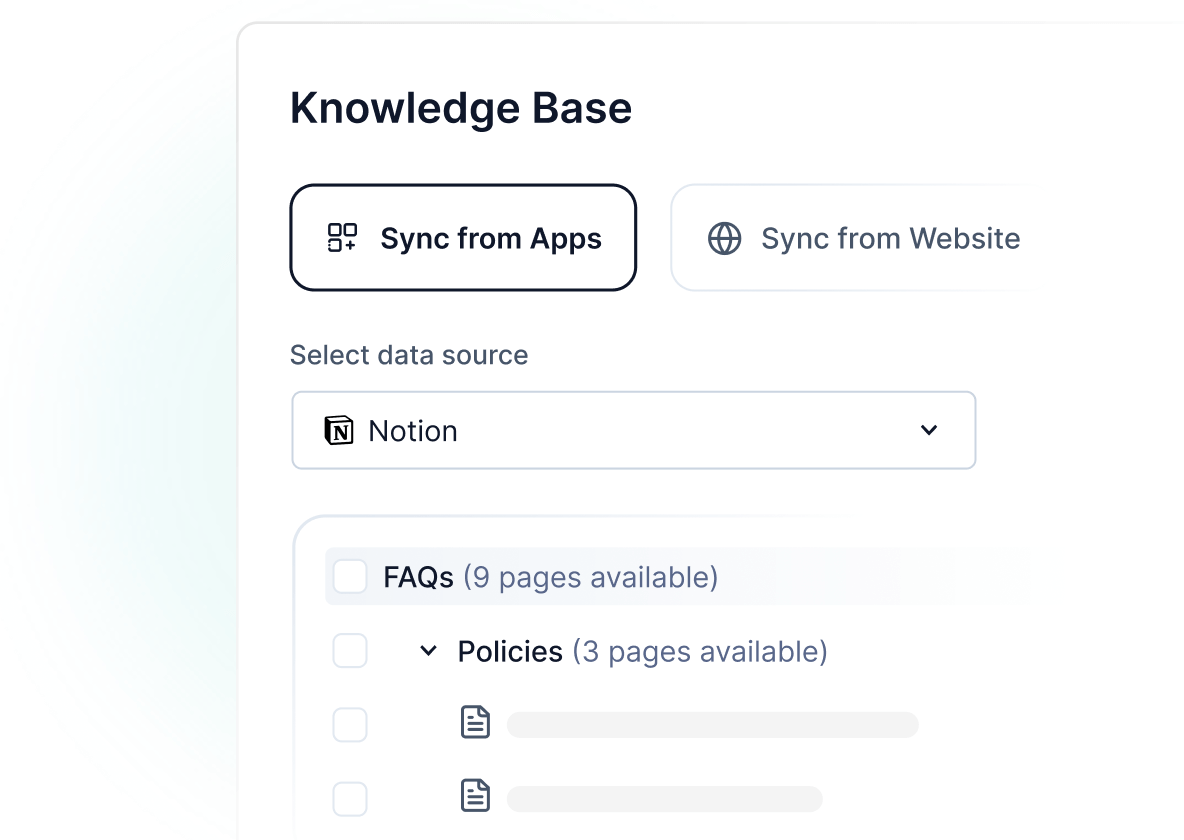Click the first document icon under Policies
1184x840 pixels.
475,723
